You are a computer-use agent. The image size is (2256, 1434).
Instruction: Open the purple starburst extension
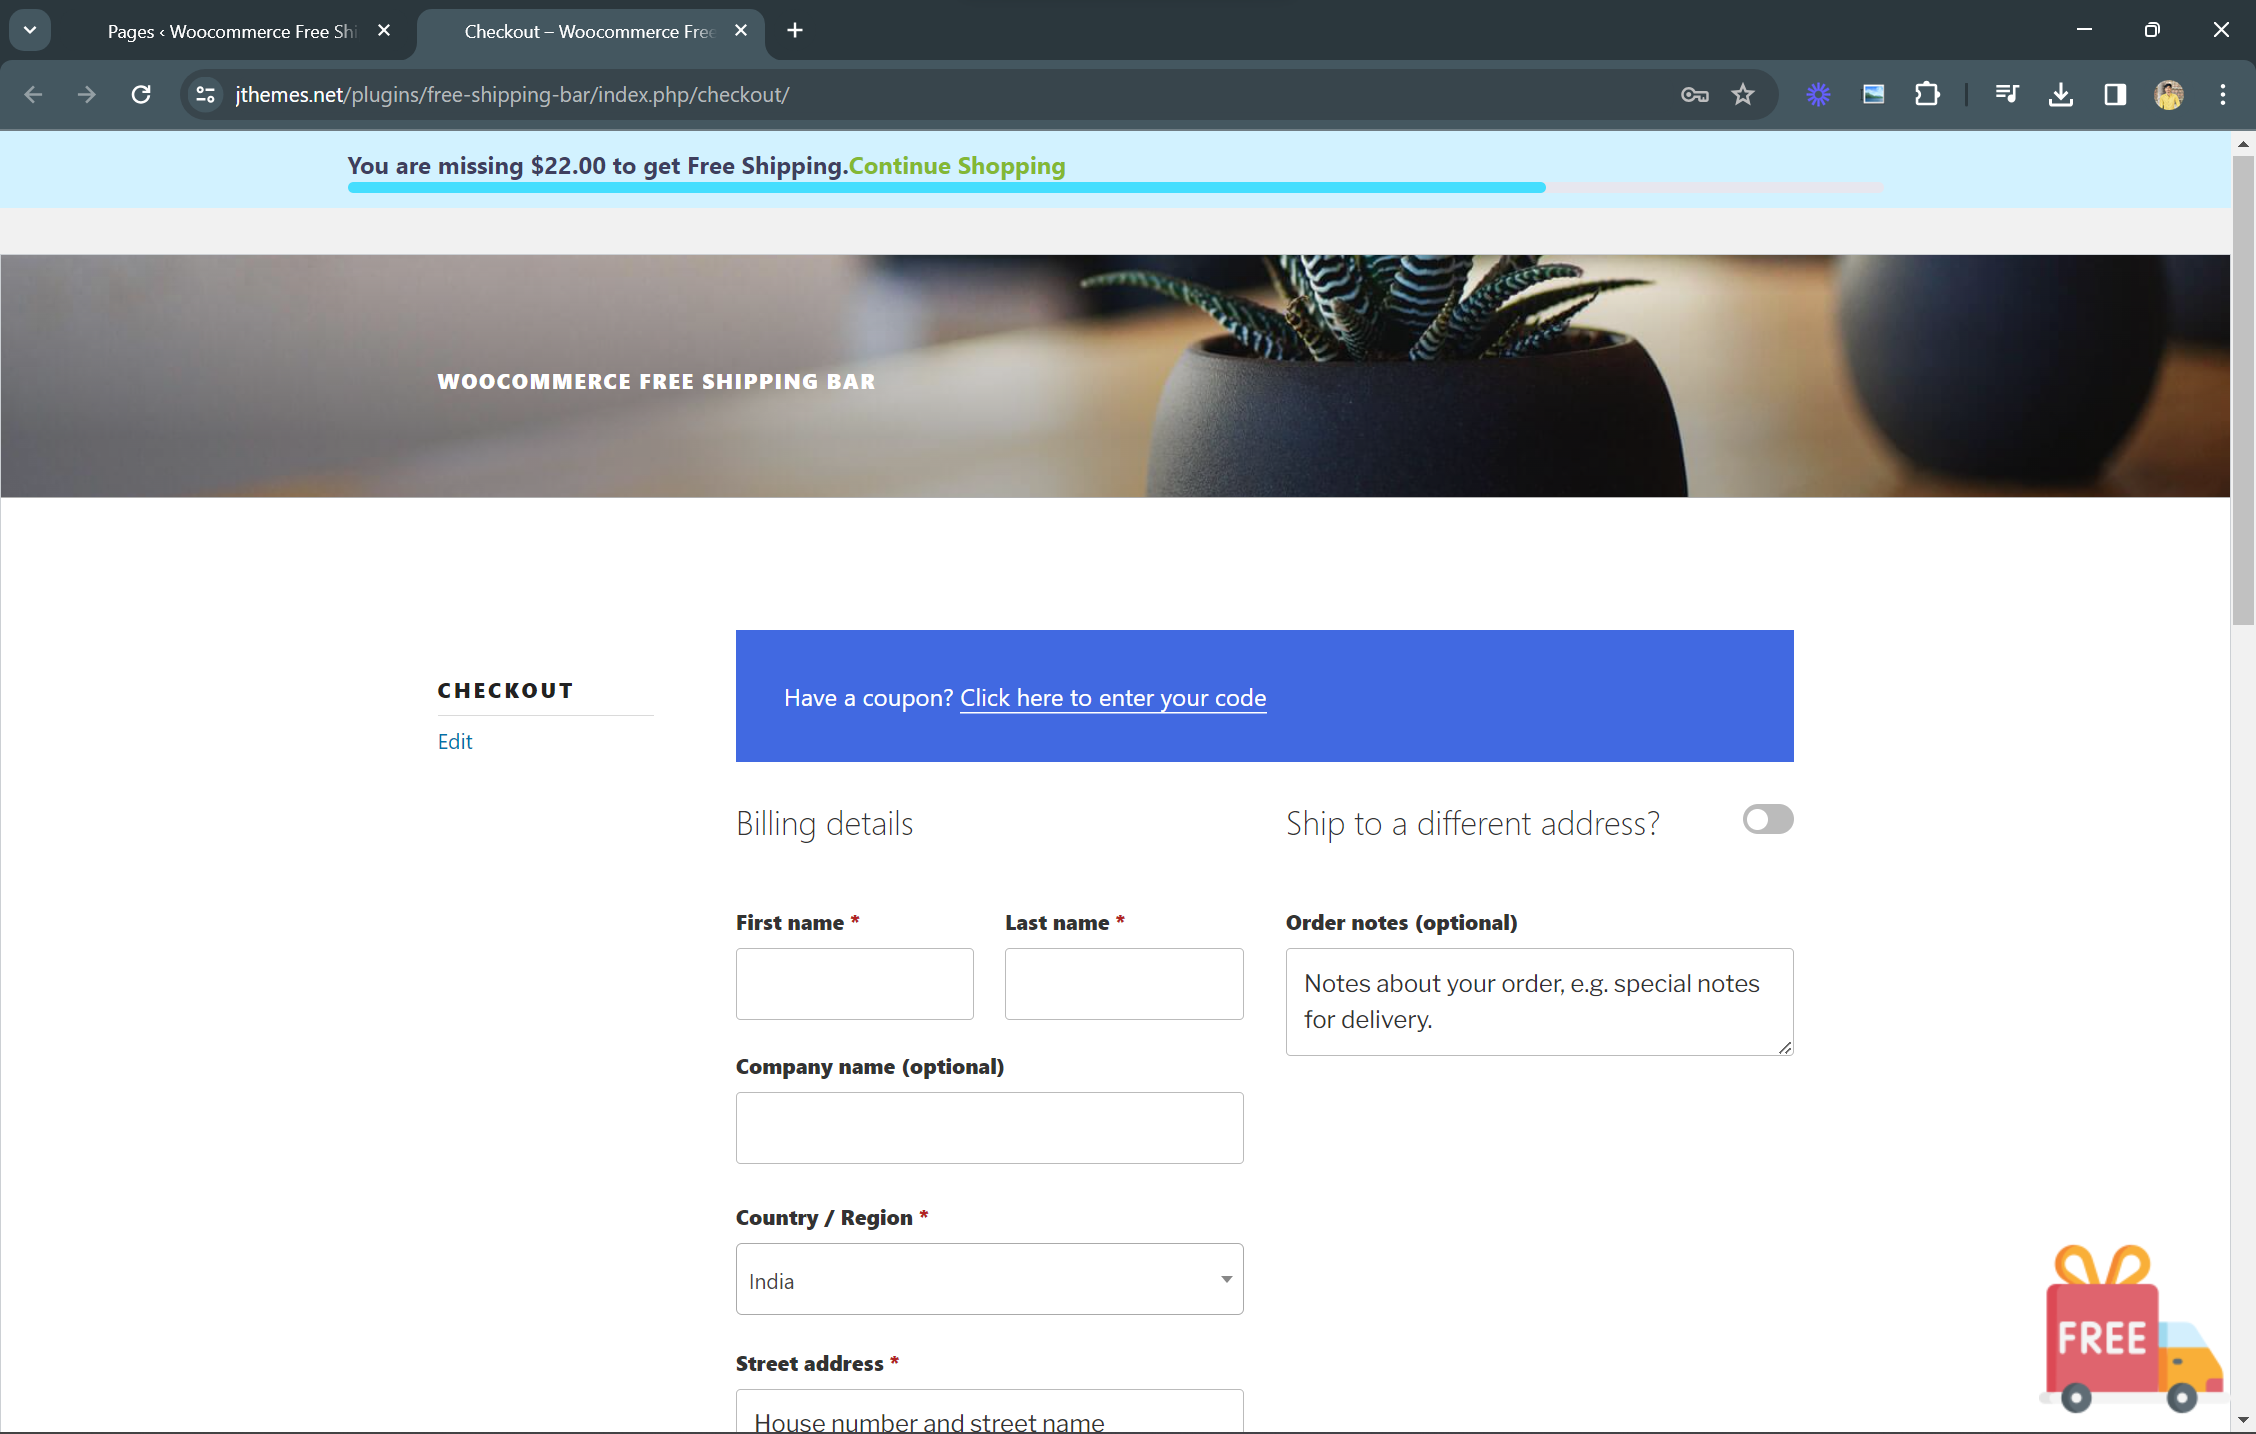(x=1818, y=94)
